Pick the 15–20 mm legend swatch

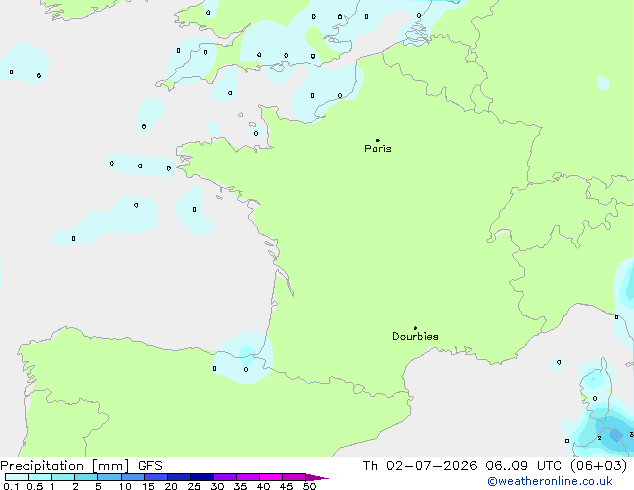(156, 477)
